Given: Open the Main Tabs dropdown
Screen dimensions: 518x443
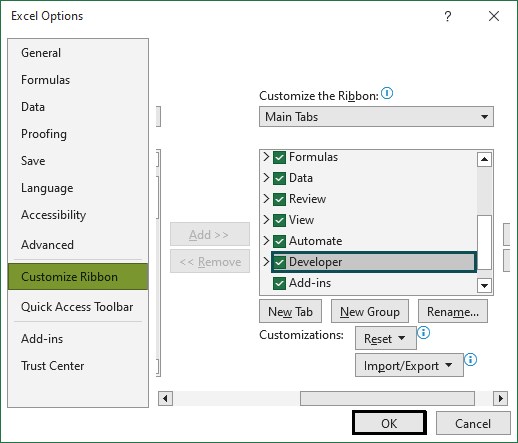Looking at the screenshot, I should (376, 117).
